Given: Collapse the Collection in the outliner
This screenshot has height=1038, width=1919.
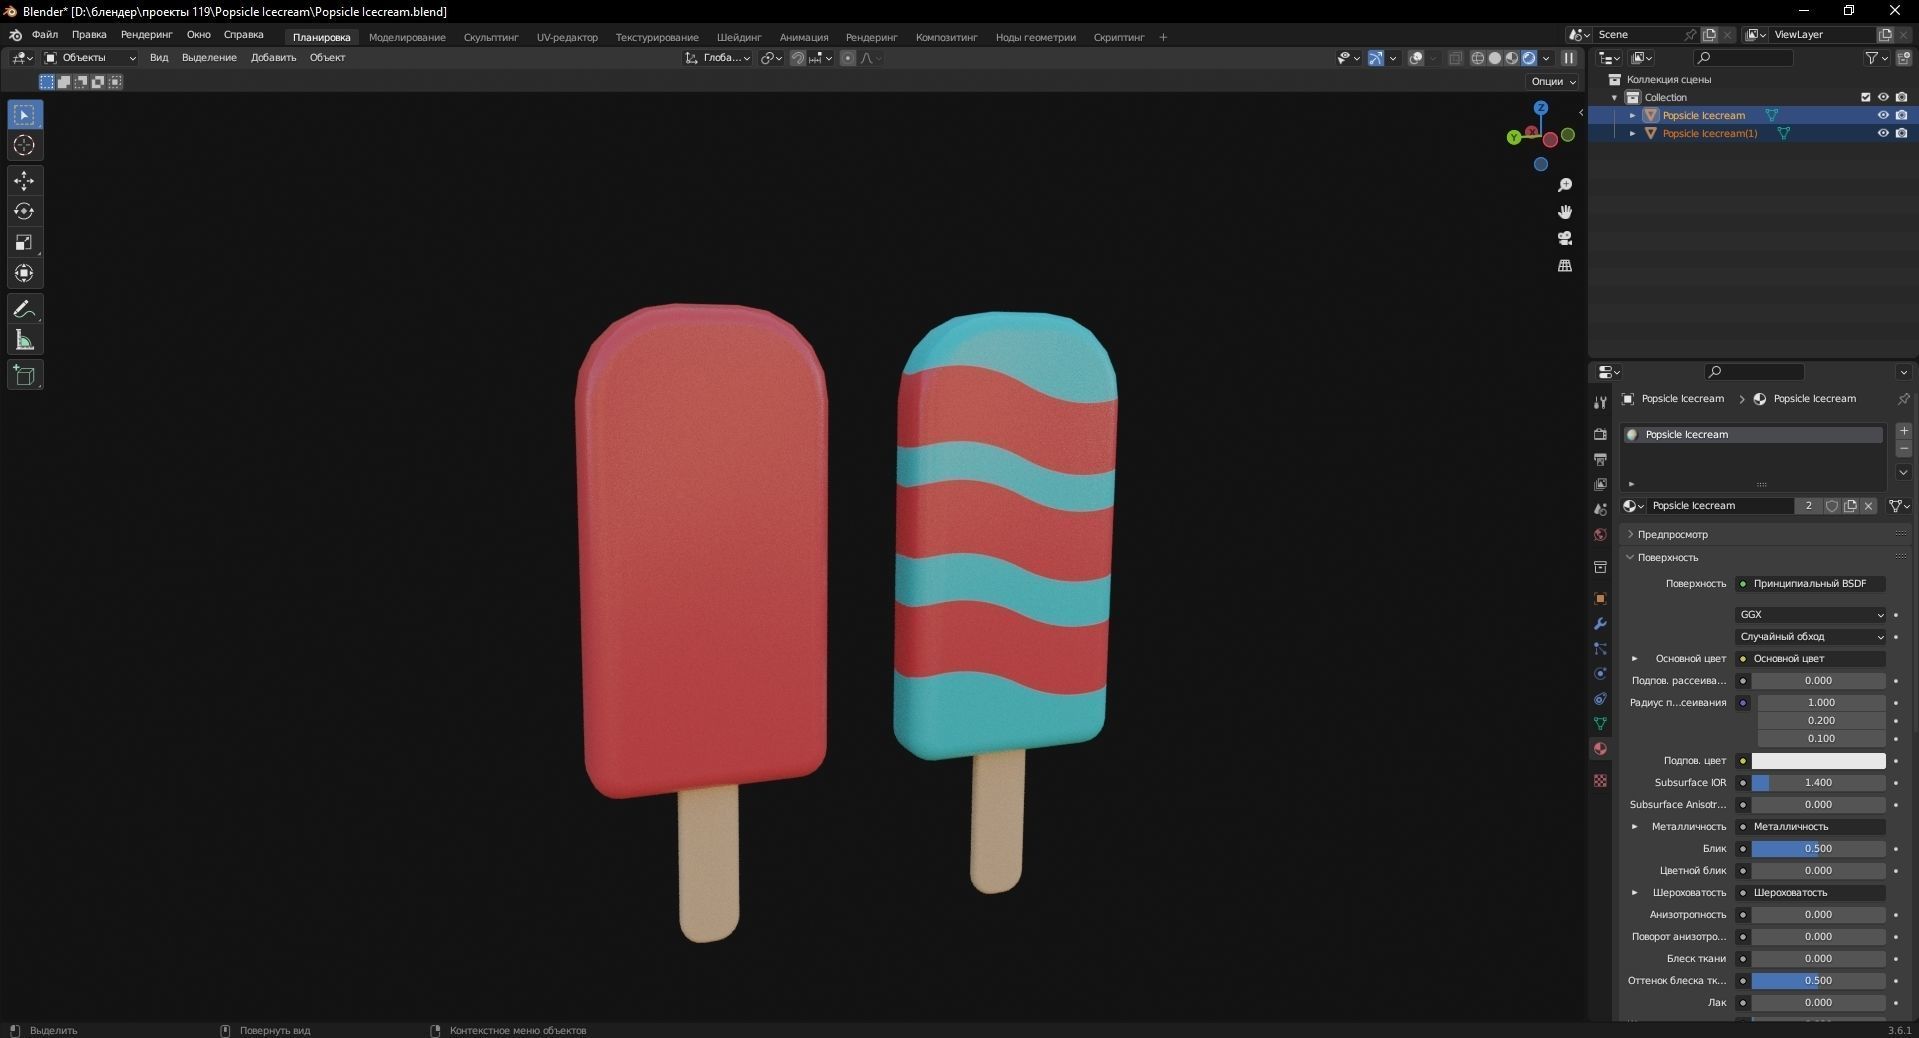Looking at the screenshot, I should 1614,97.
